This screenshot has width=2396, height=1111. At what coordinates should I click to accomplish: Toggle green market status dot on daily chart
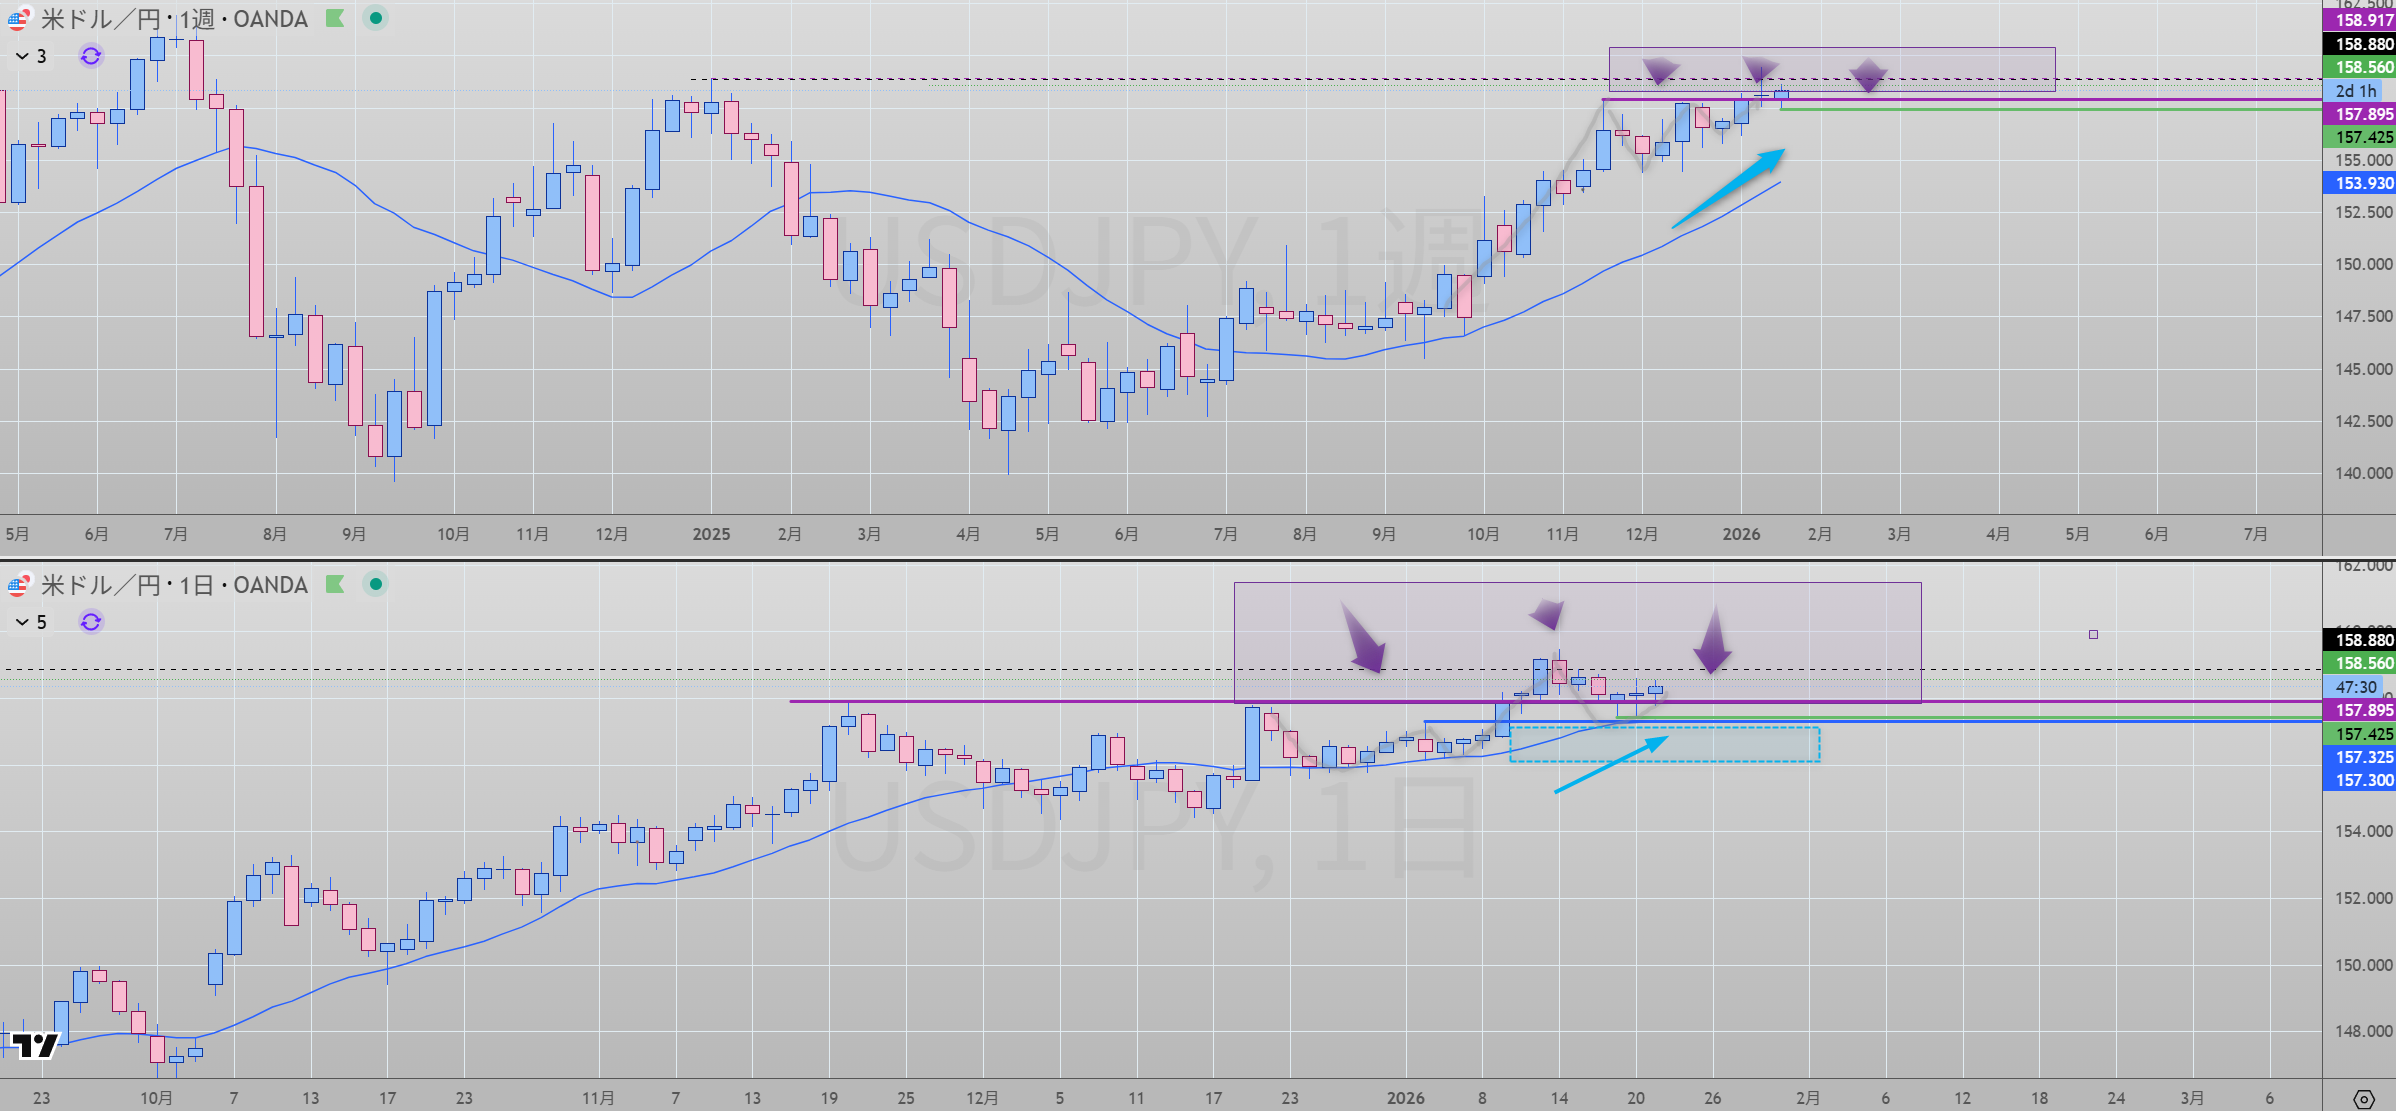tap(376, 584)
